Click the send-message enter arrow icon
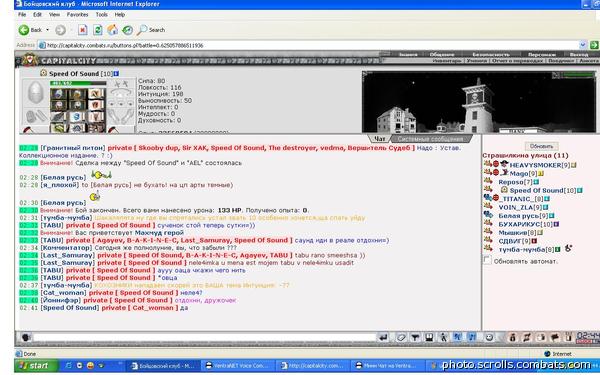600x375 pixels. click(383, 338)
